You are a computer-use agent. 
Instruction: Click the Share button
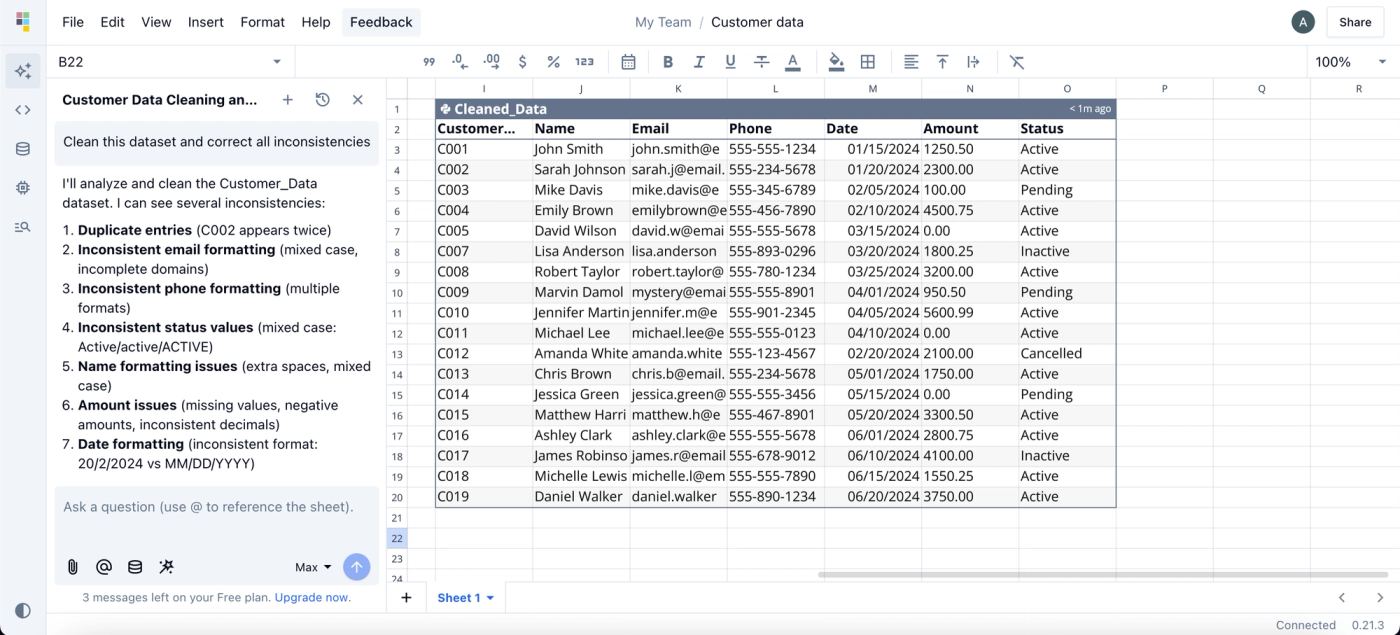coord(1355,22)
